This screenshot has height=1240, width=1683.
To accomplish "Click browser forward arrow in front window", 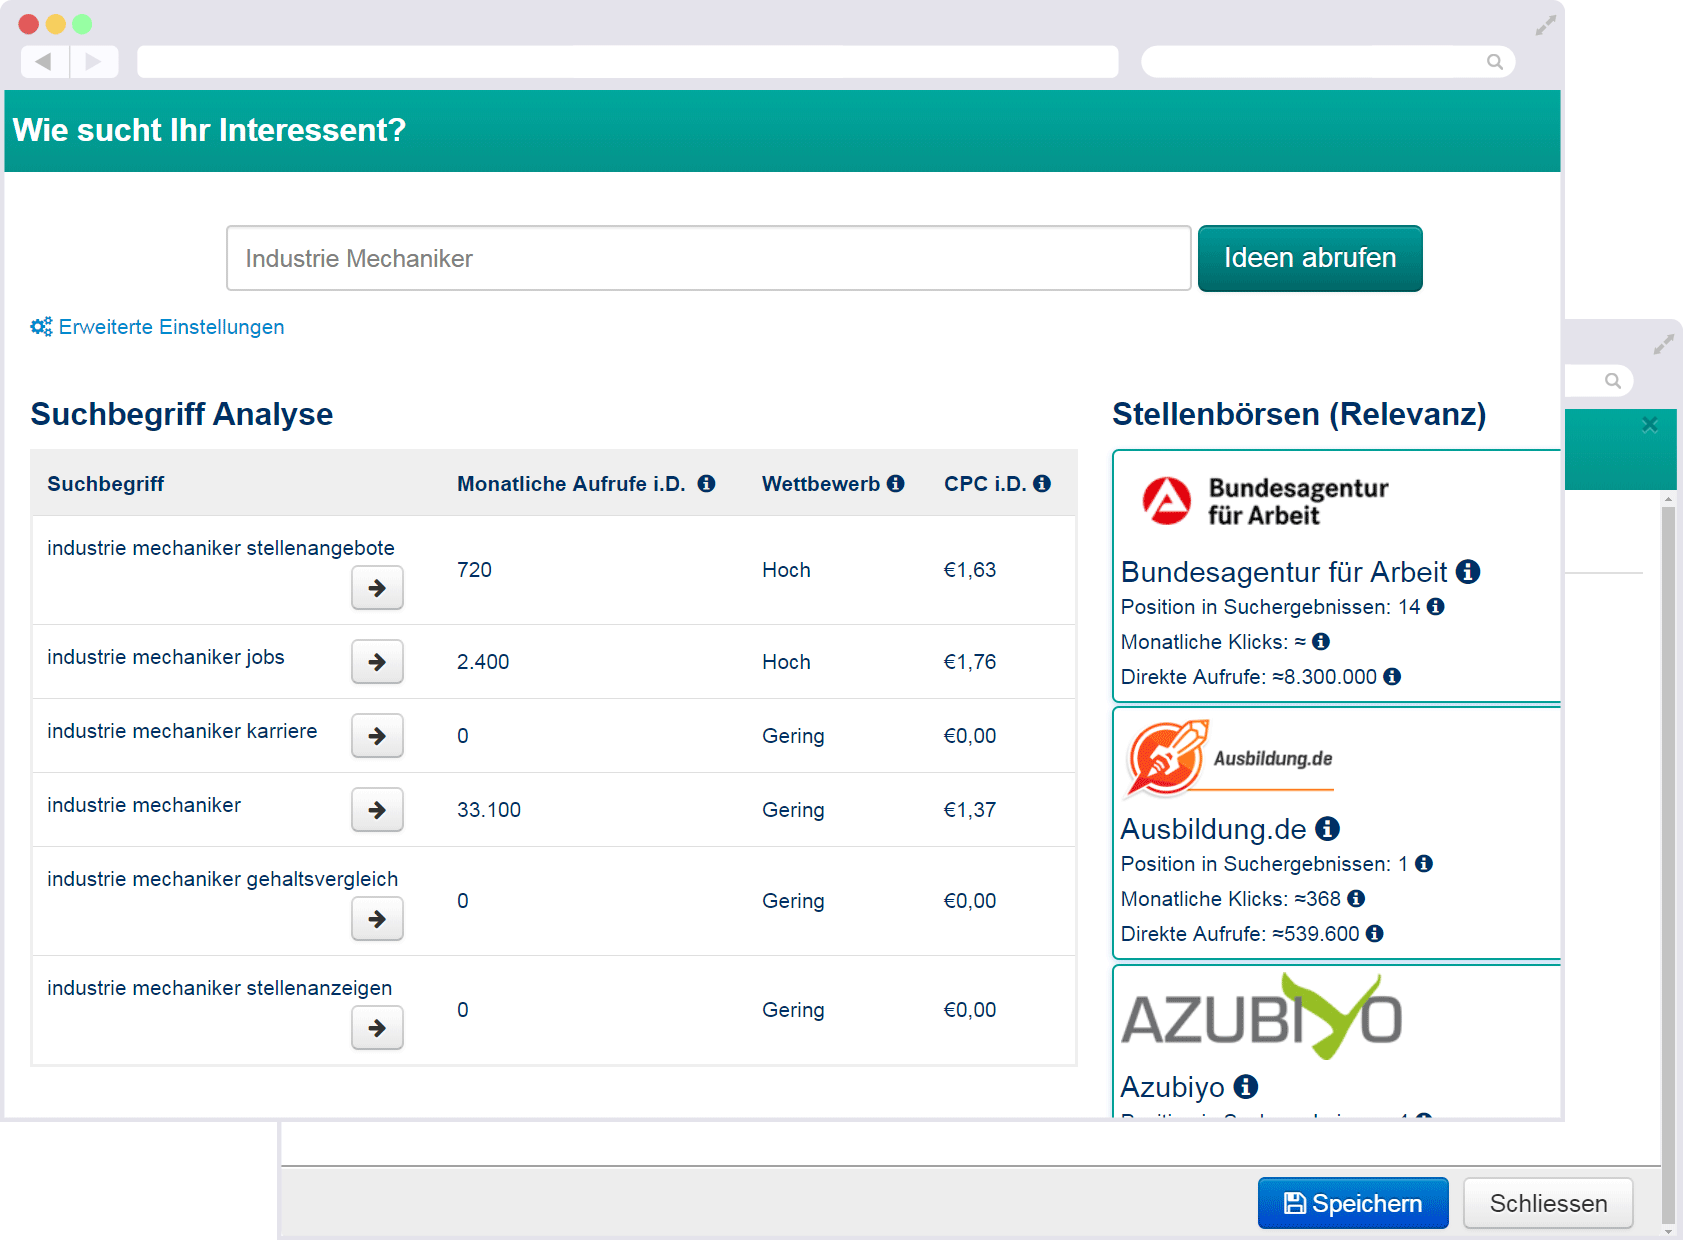I will [x=94, y=62].
